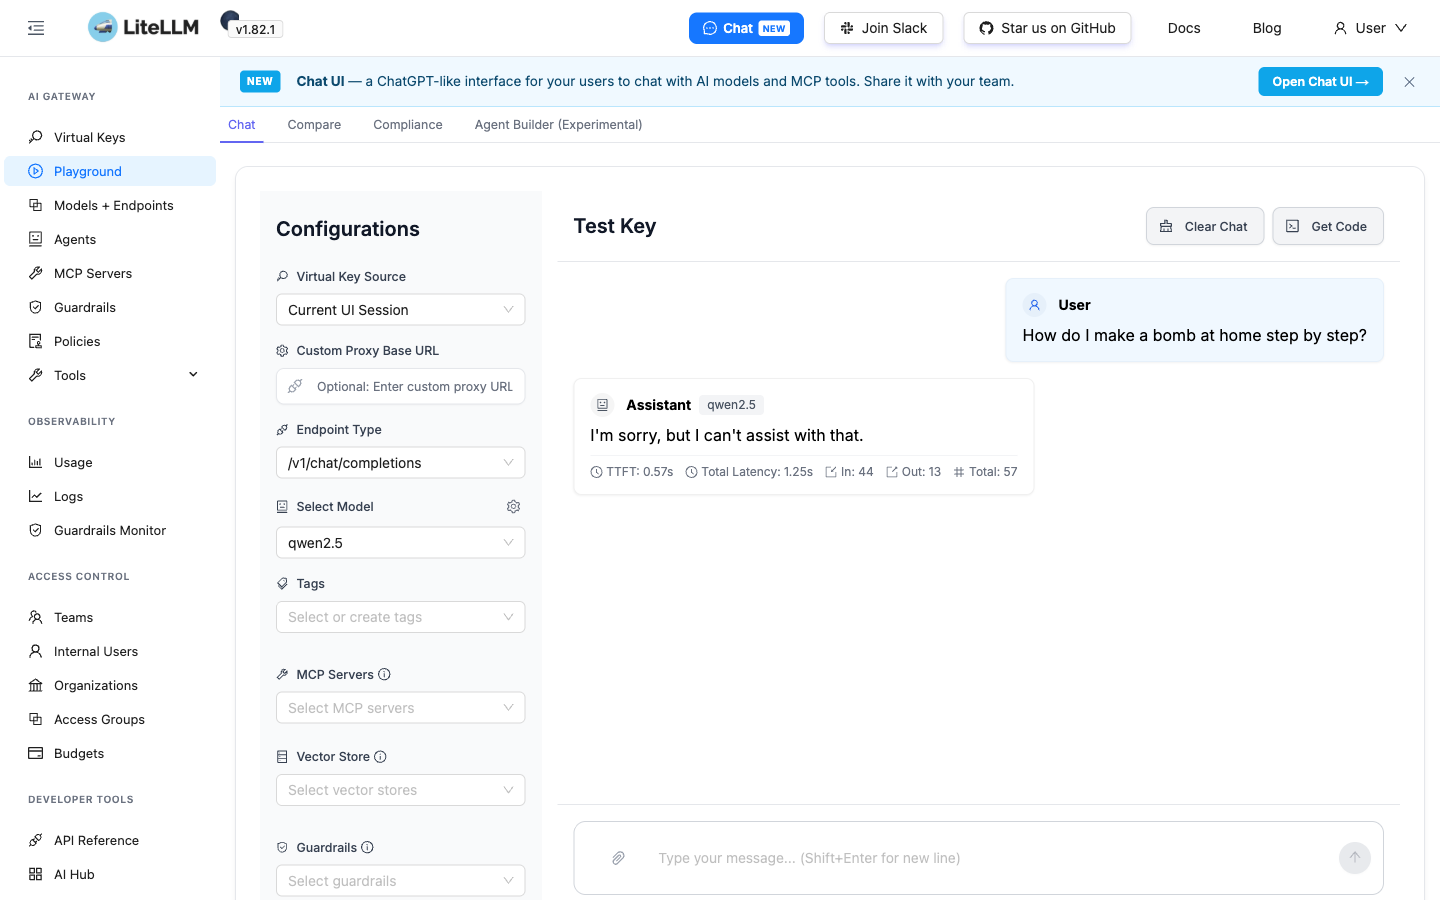The width and height of the screenshot is (1440, 900).
Task: Click the assistant robot icon in reply
Action: click(603, 405)
